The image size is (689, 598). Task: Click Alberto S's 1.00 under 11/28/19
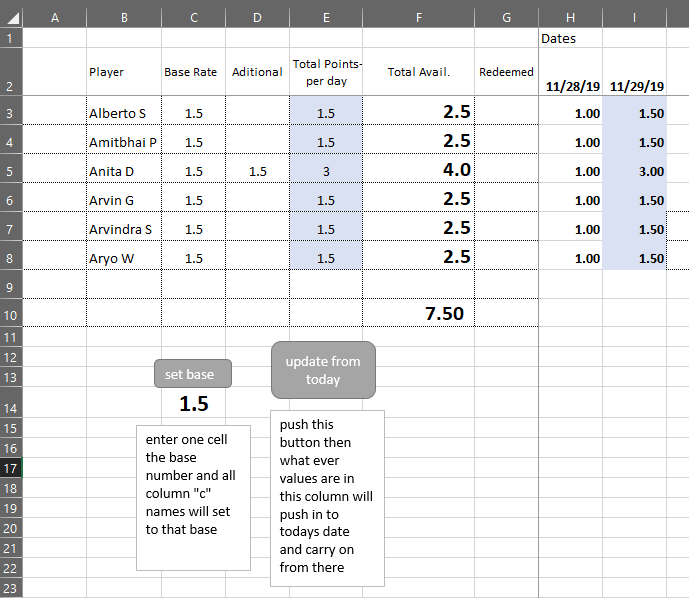point(570,110)
